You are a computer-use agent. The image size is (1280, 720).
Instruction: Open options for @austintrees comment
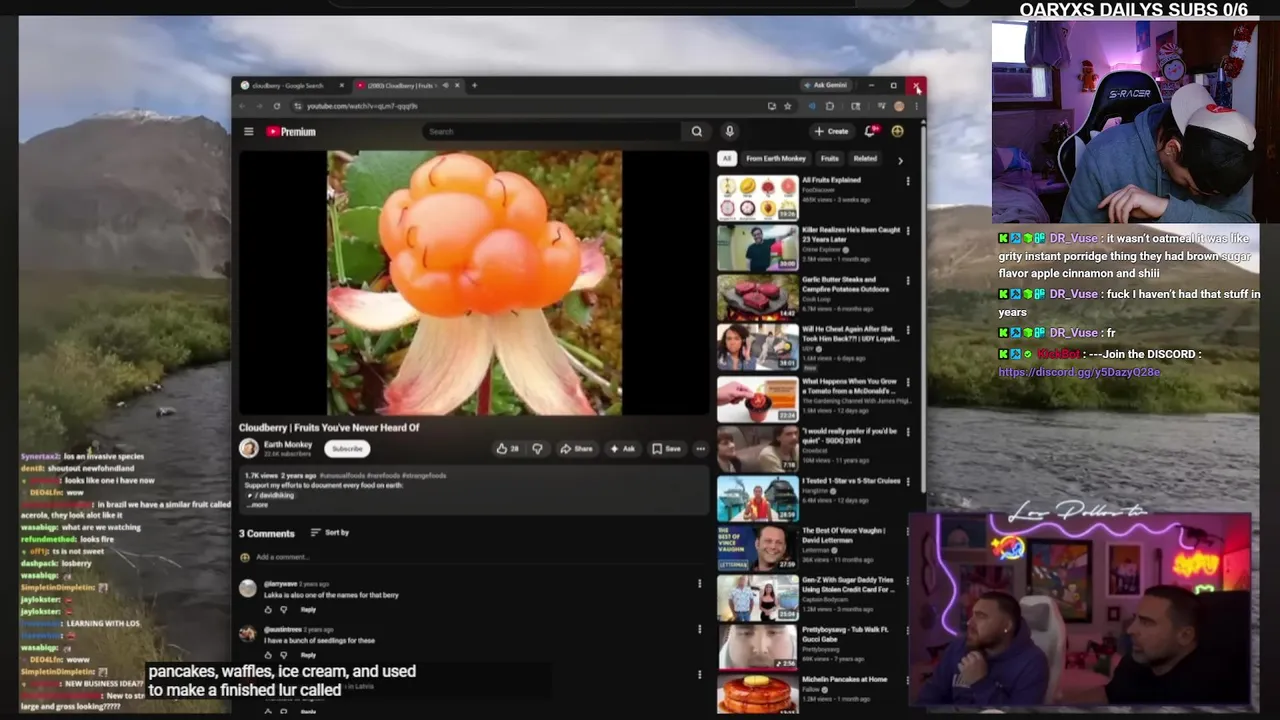tap(699, 629)
